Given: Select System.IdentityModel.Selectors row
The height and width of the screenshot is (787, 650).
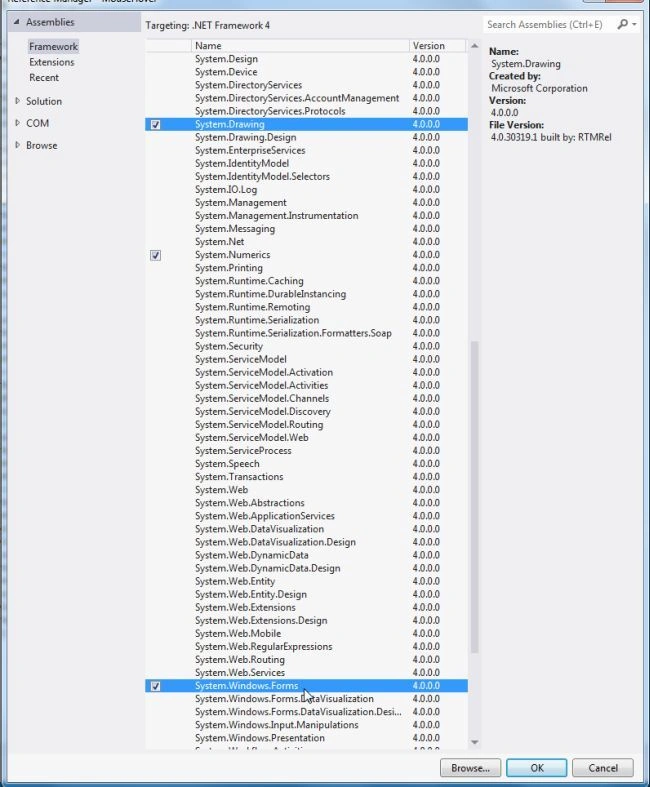Looking at the screenshot, I should (x=306, y=177).
